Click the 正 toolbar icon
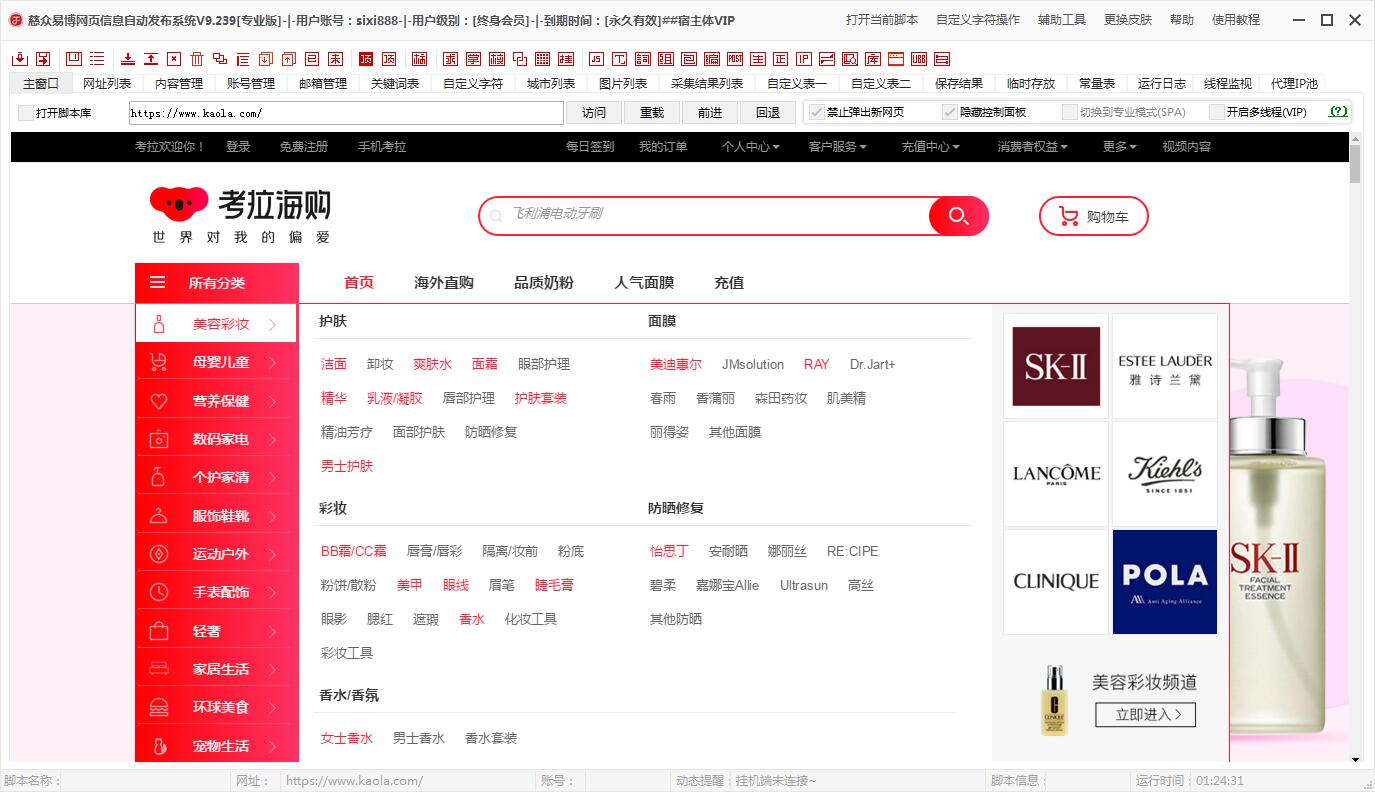Image resolution: width=1375 pixels, height=792 pixels. (780, 59)
